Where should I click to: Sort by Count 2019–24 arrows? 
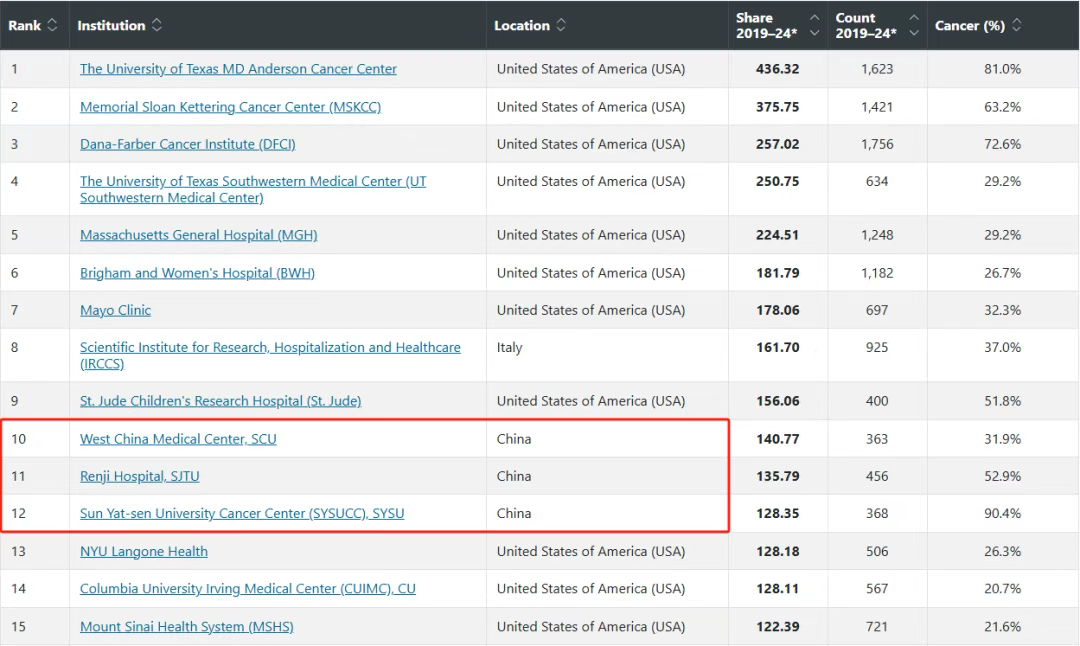tap(914, 25)
